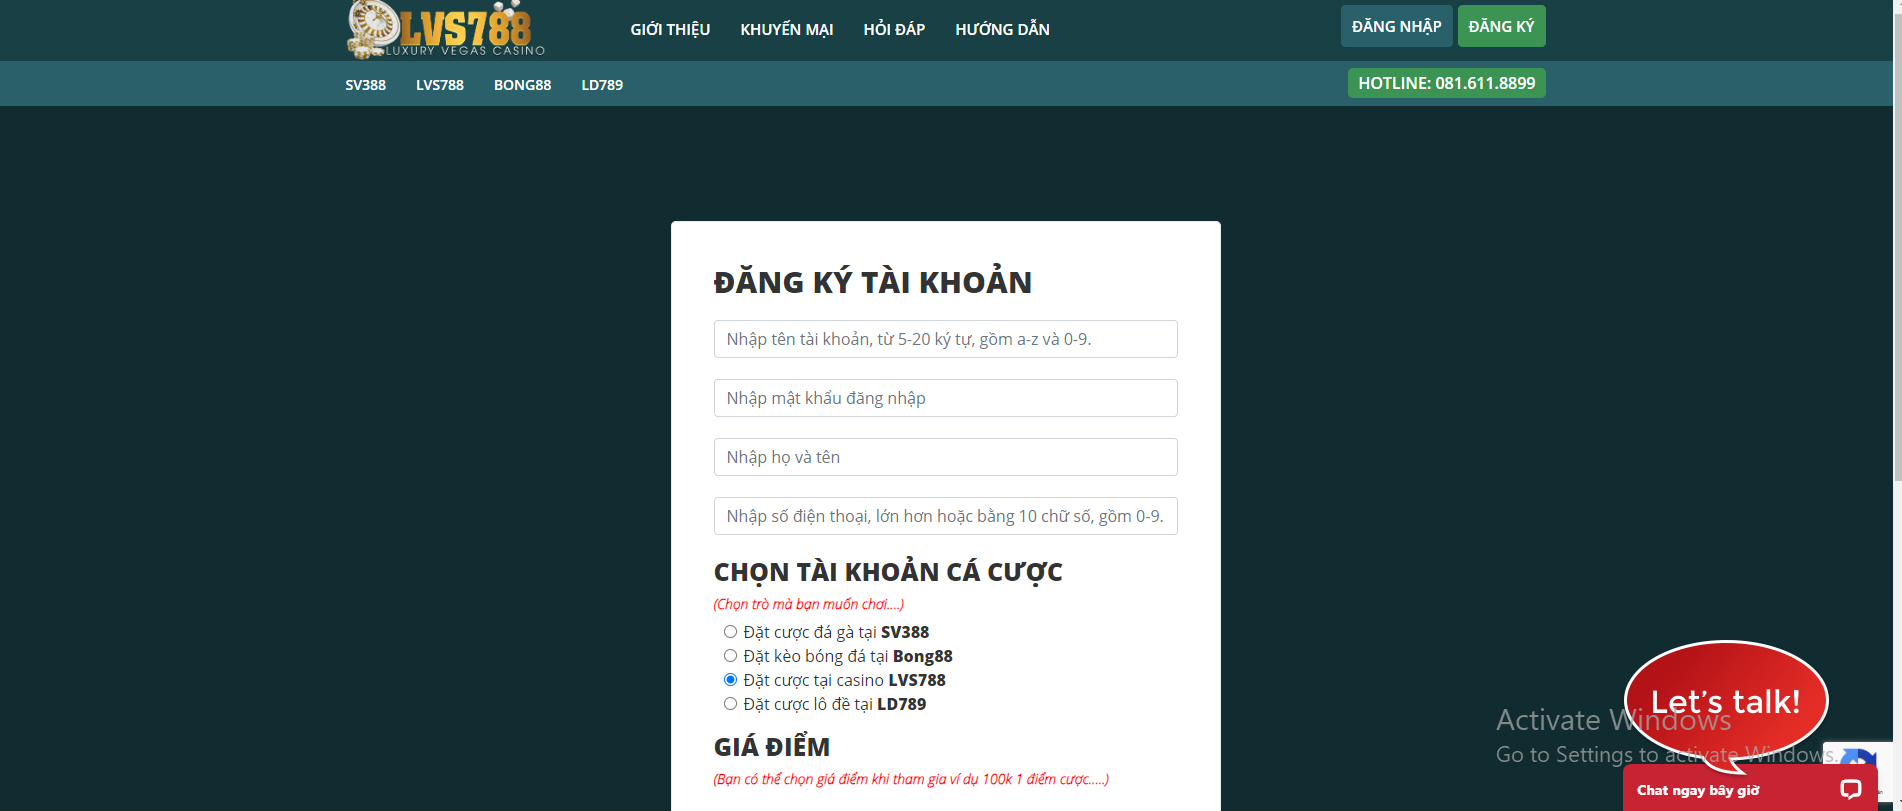Screen dimensions: 1902x811
Task: Focus the phone number input field
Action: (946, 516)
